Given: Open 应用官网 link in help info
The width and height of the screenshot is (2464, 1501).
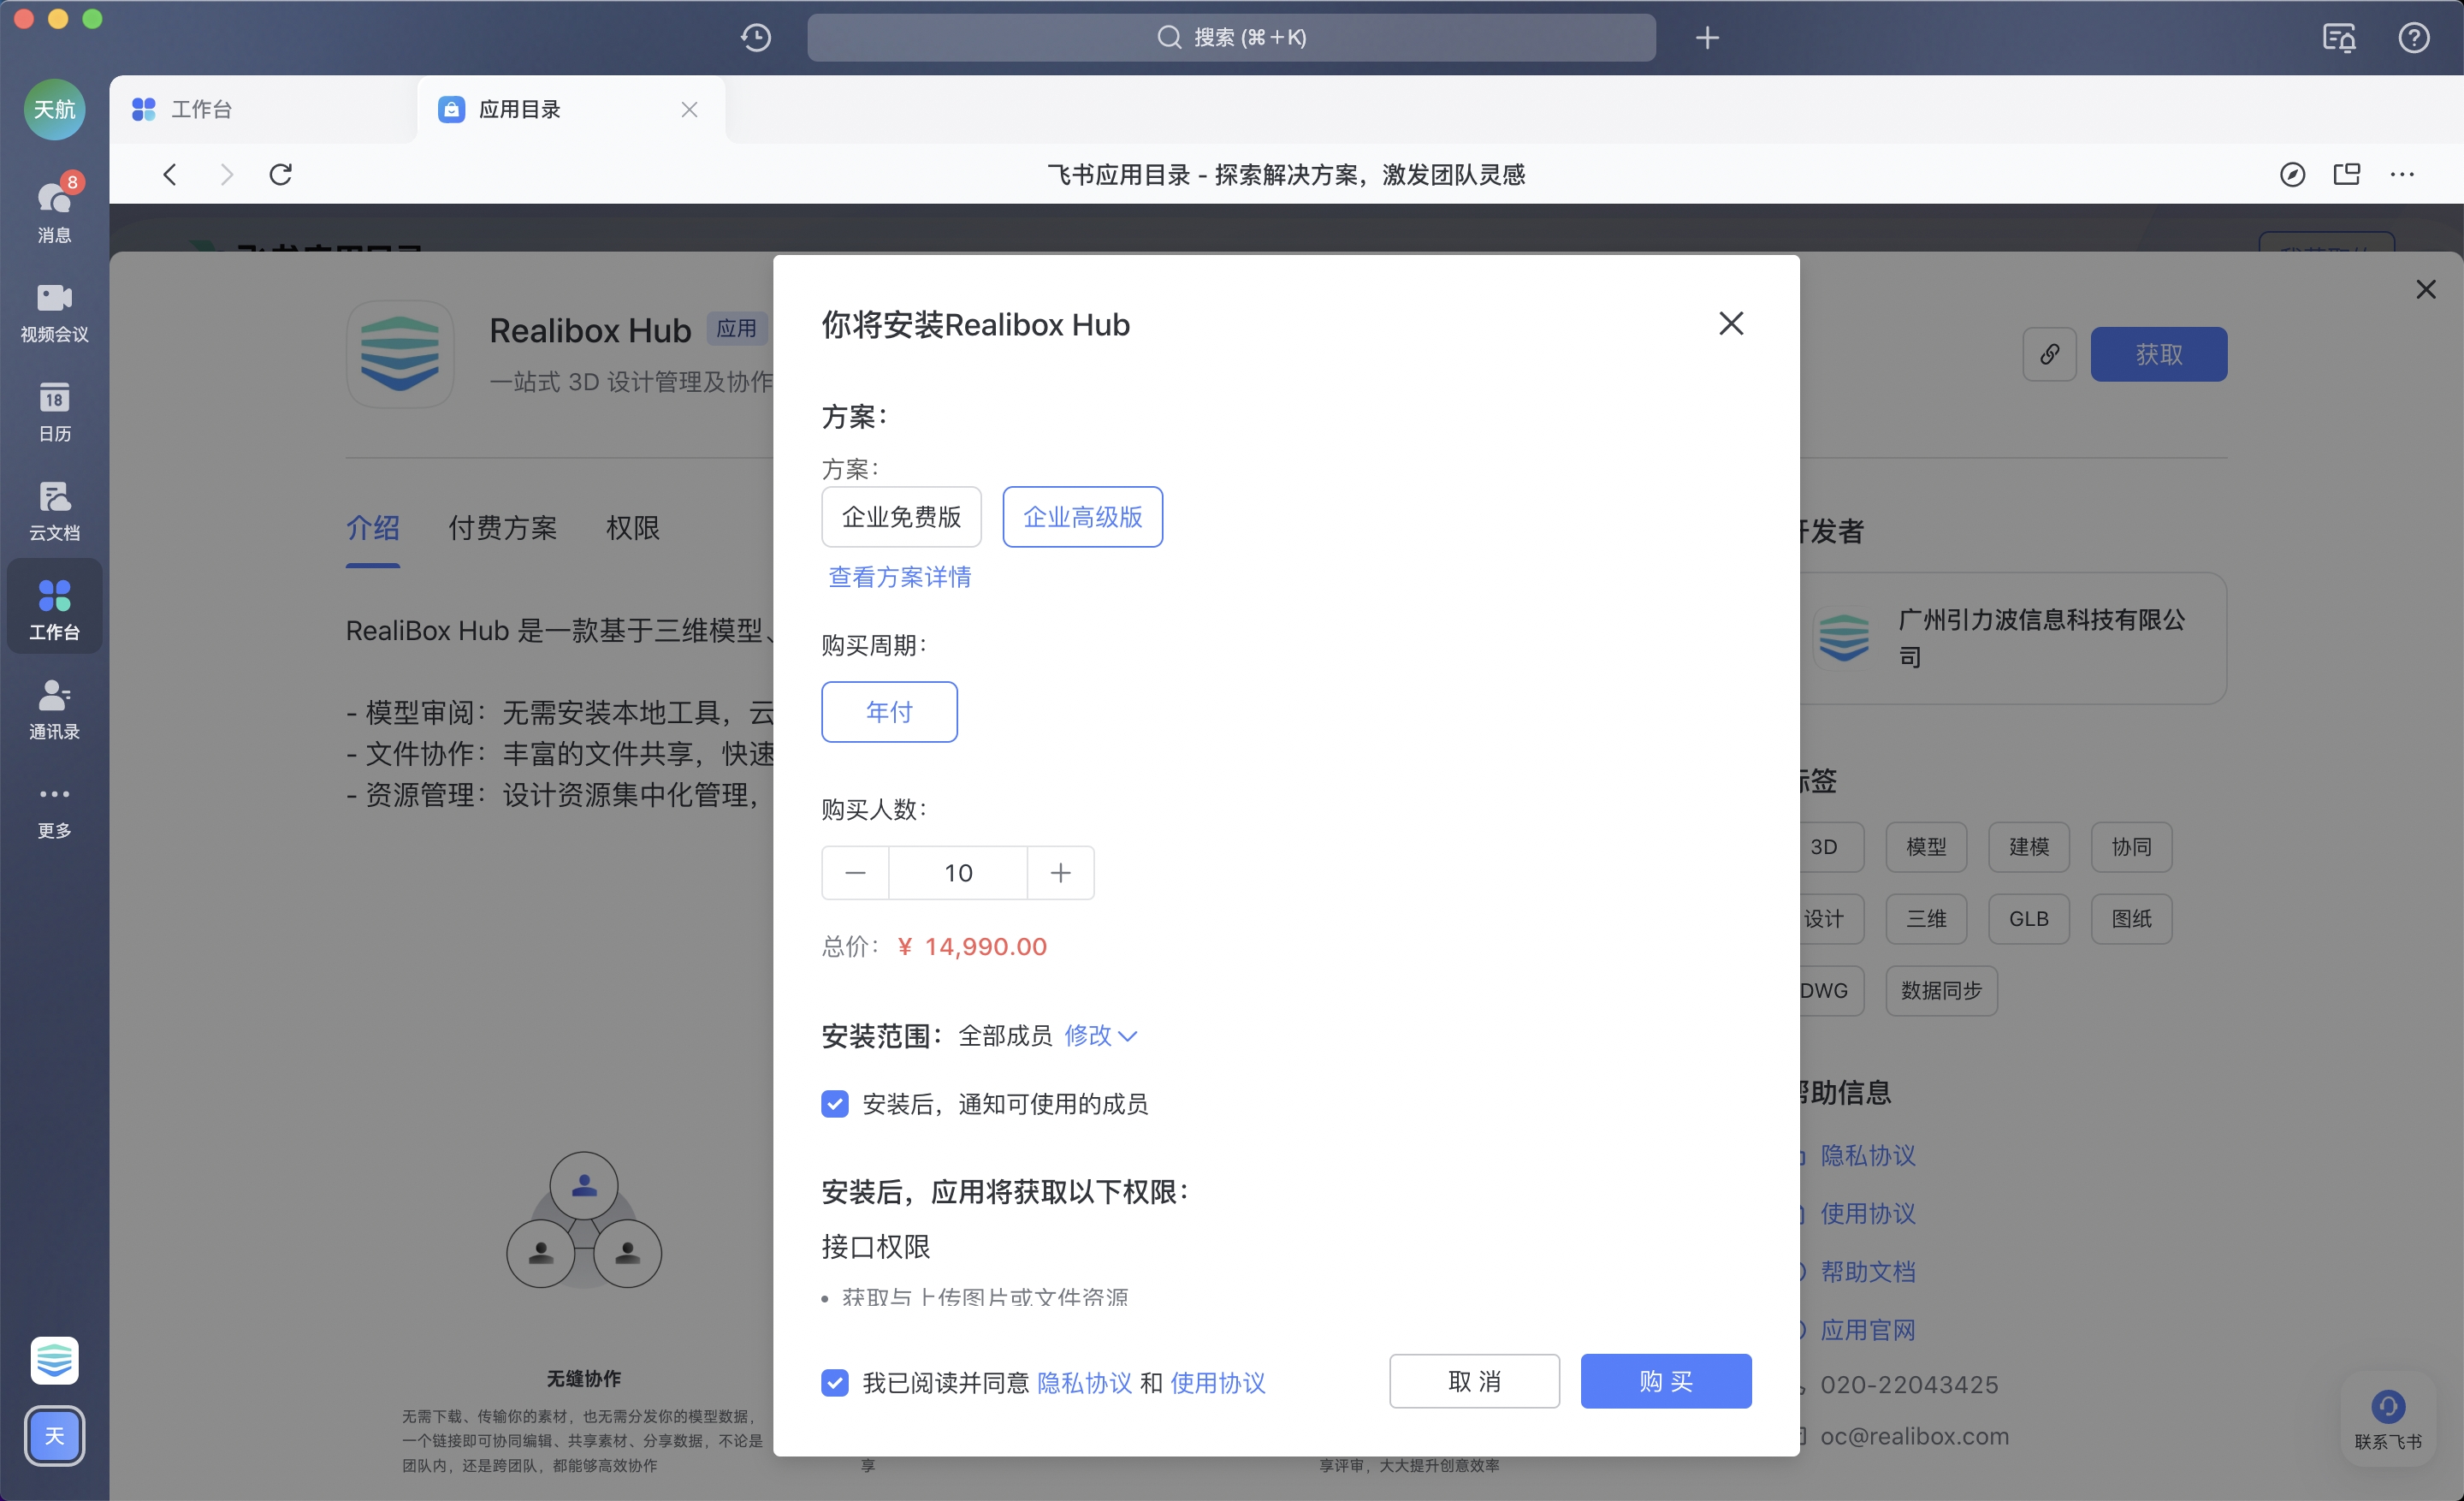Looking at the screenshot, I should [1867, 1330].
